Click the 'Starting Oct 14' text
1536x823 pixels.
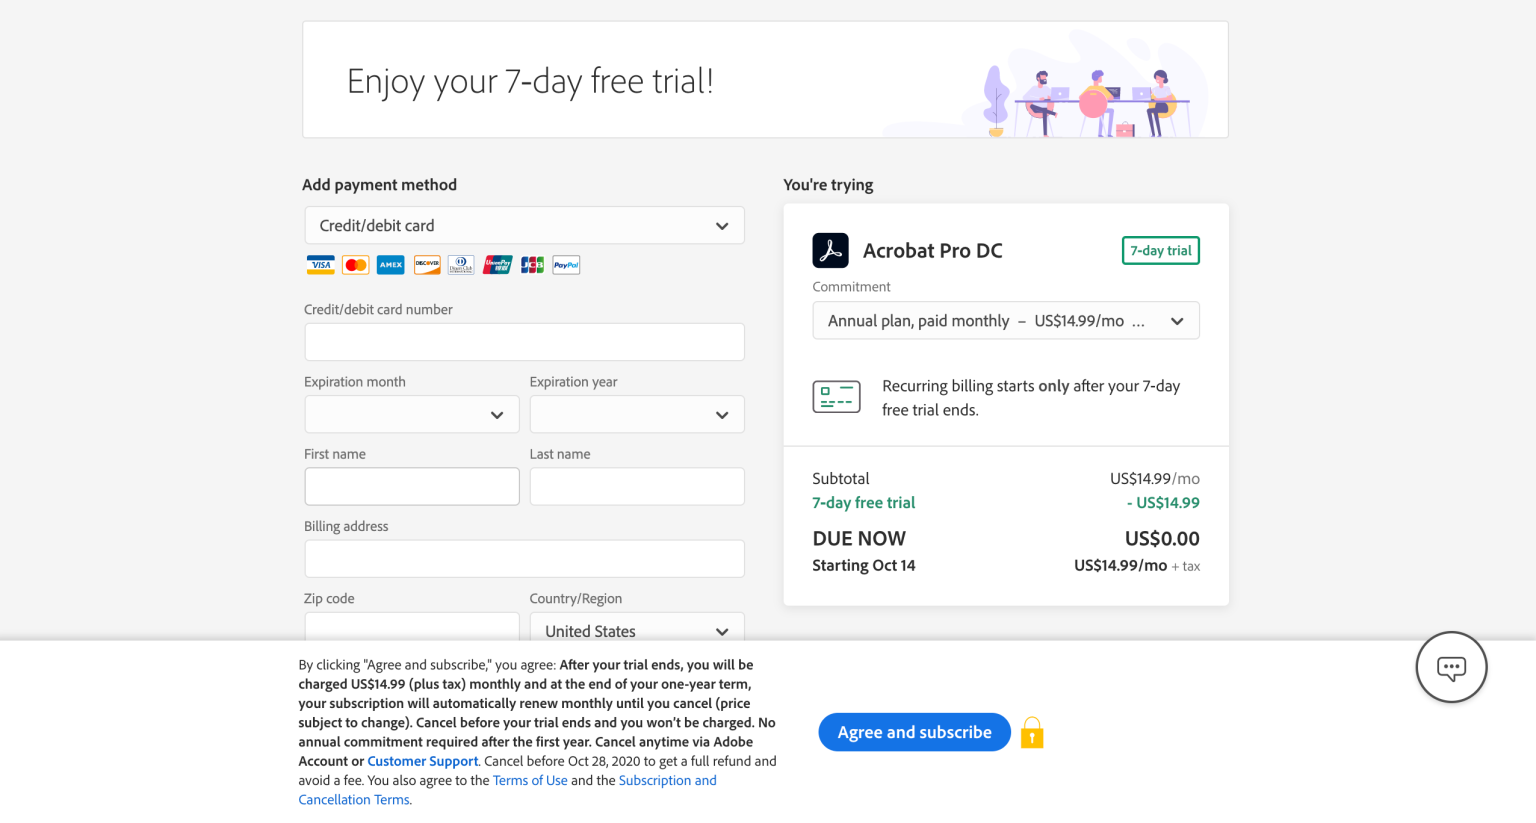863,566
